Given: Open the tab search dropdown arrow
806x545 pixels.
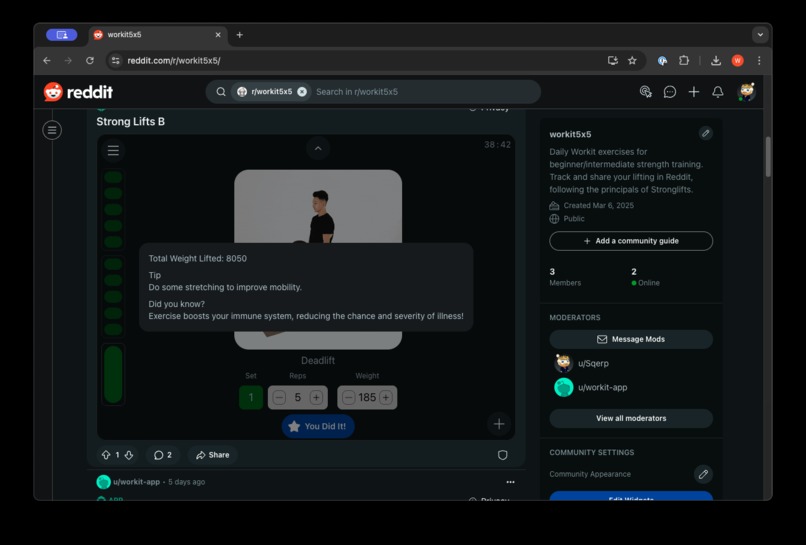Looking at the screenshot, I should pos(760,35).
